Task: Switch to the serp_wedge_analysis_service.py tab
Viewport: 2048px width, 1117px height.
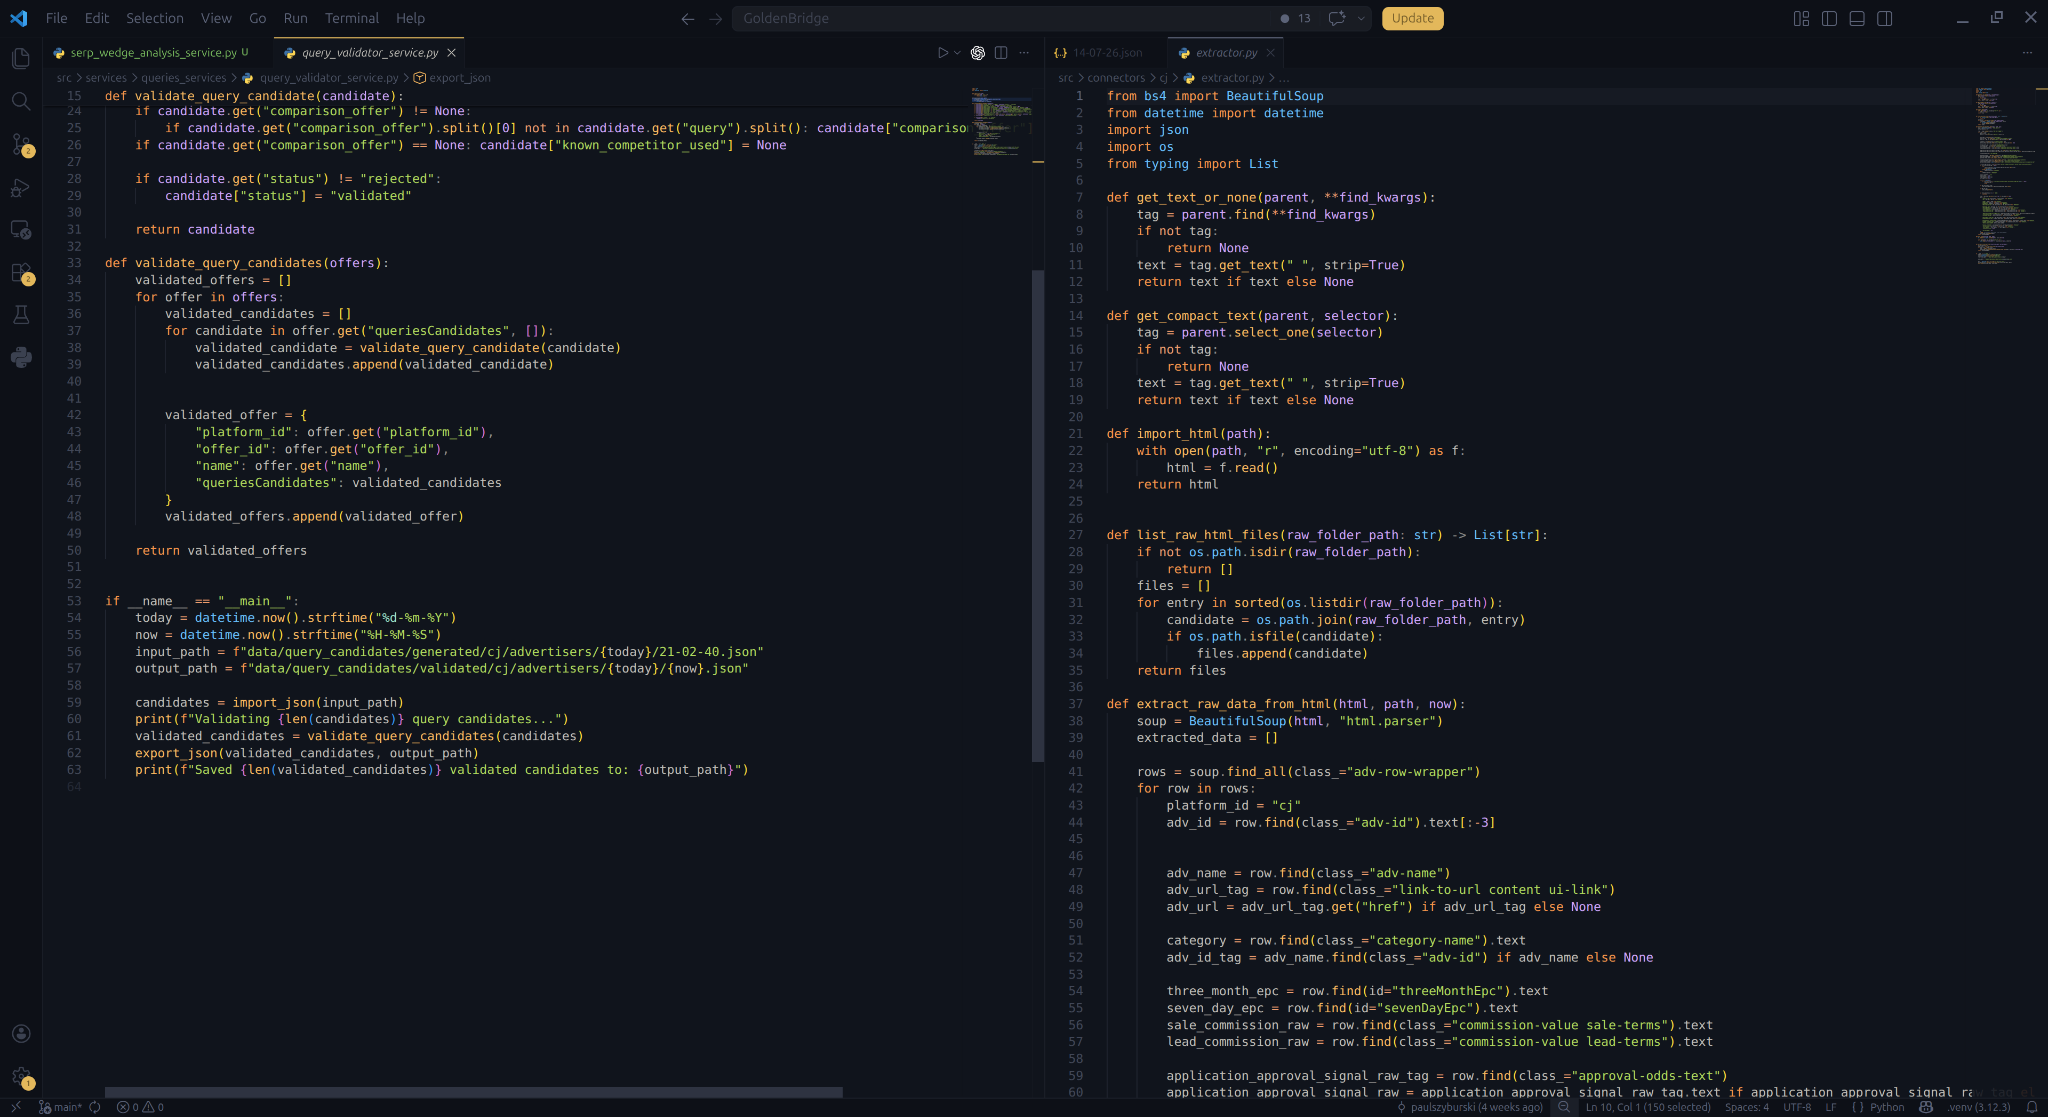Action: (x=154, y=53)
